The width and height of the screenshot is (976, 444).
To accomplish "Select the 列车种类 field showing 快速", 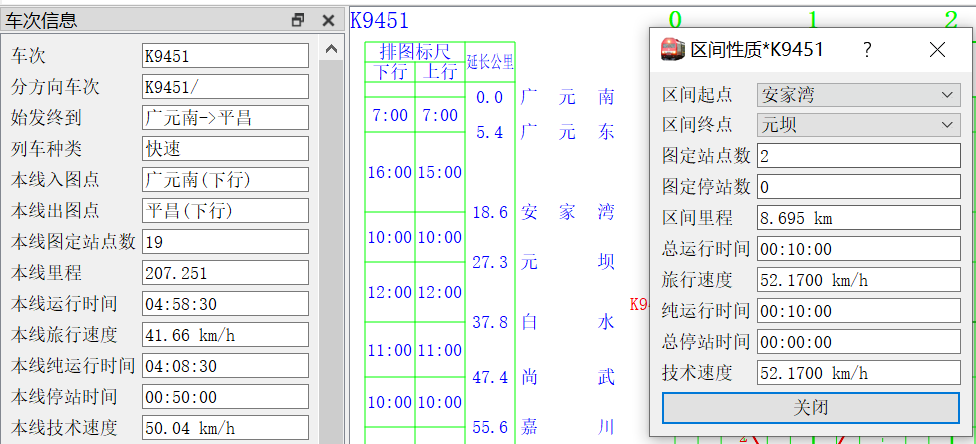I will point(225,149).
